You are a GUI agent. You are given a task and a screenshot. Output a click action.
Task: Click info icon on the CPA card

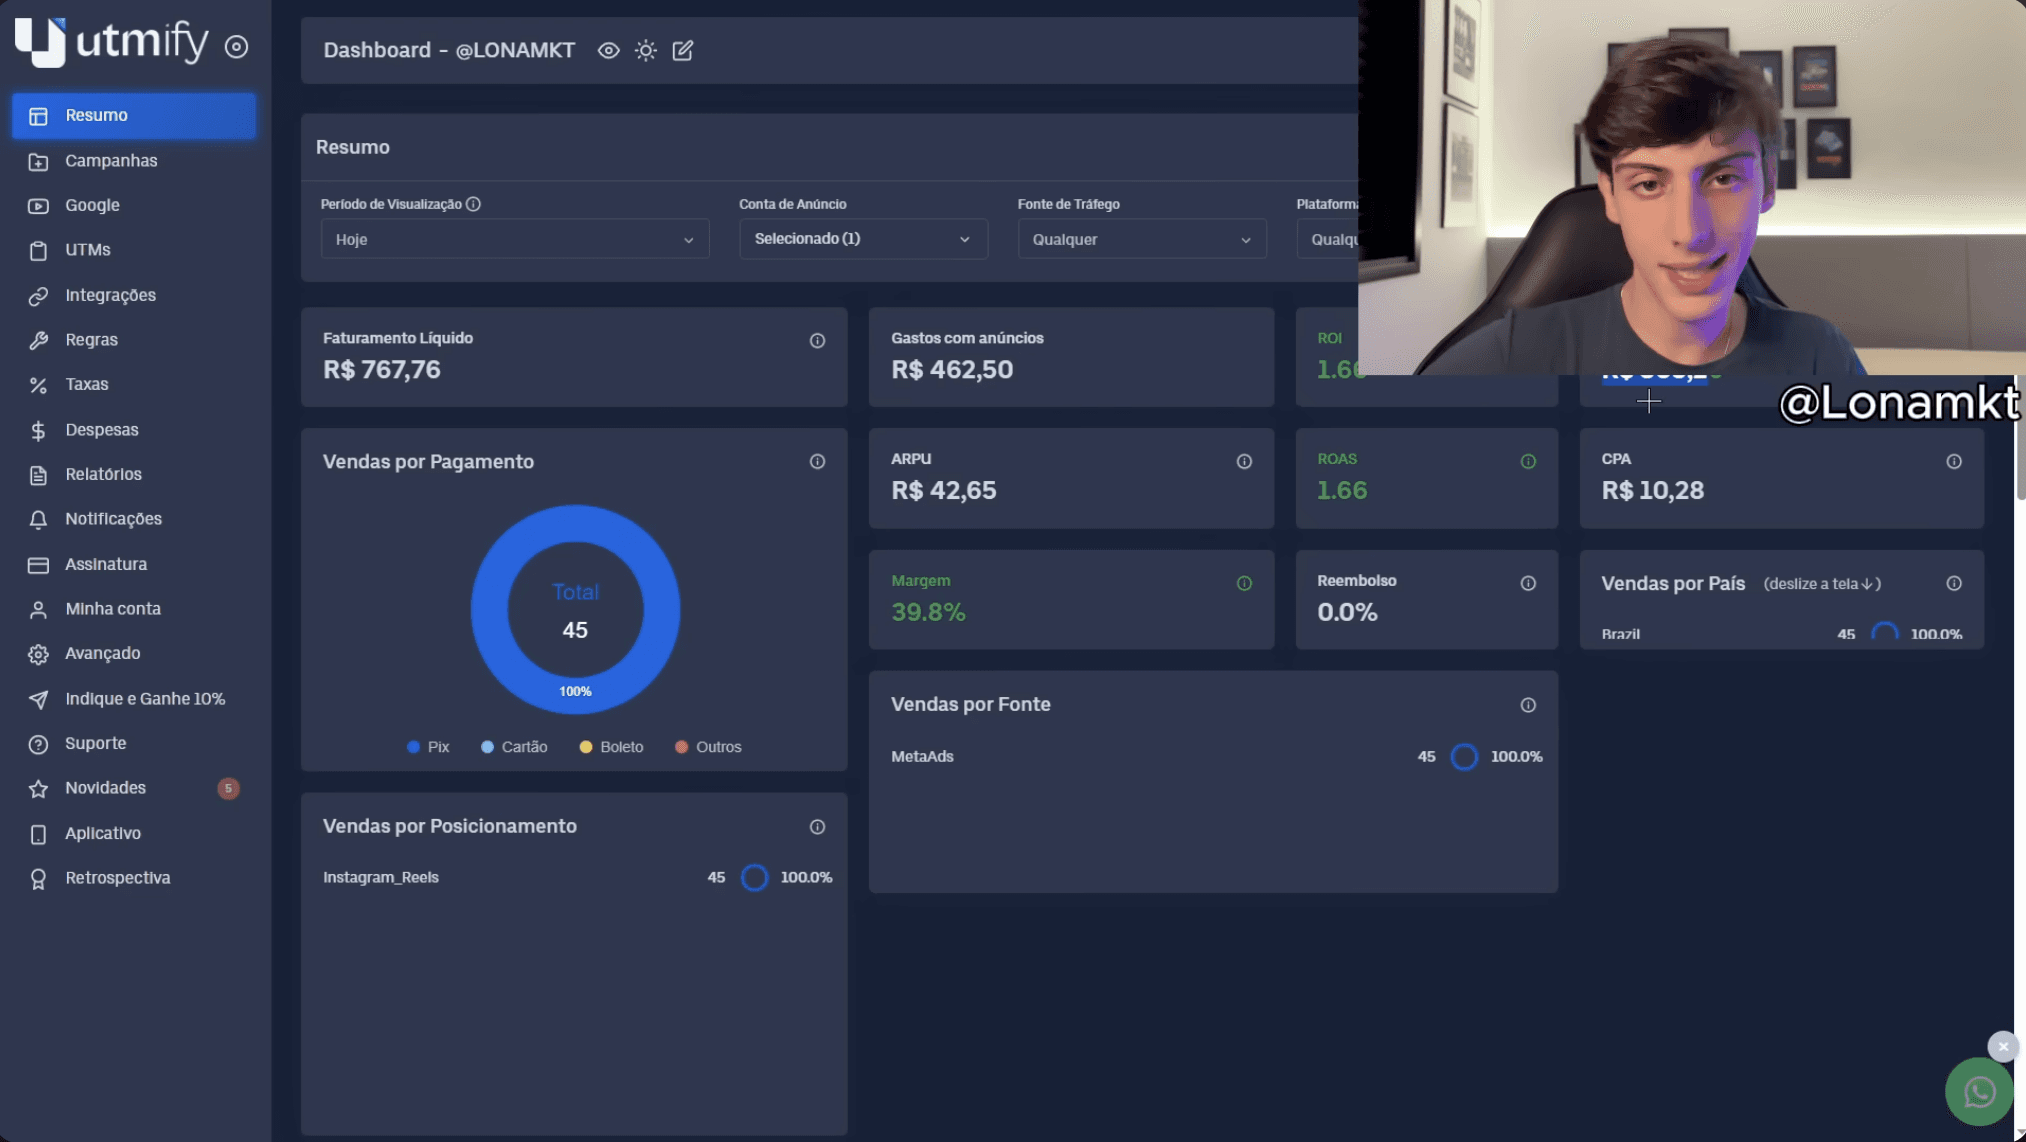1954,461
